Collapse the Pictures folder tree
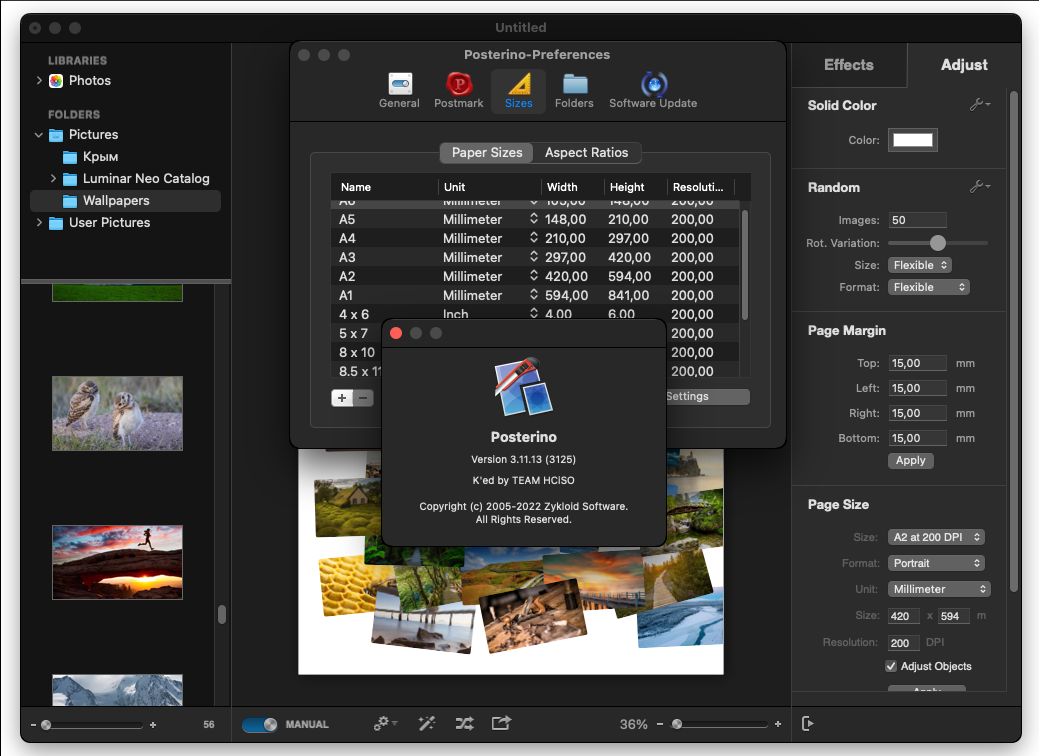Viewport: 1039px width, 756px height. tap(38, 135)
